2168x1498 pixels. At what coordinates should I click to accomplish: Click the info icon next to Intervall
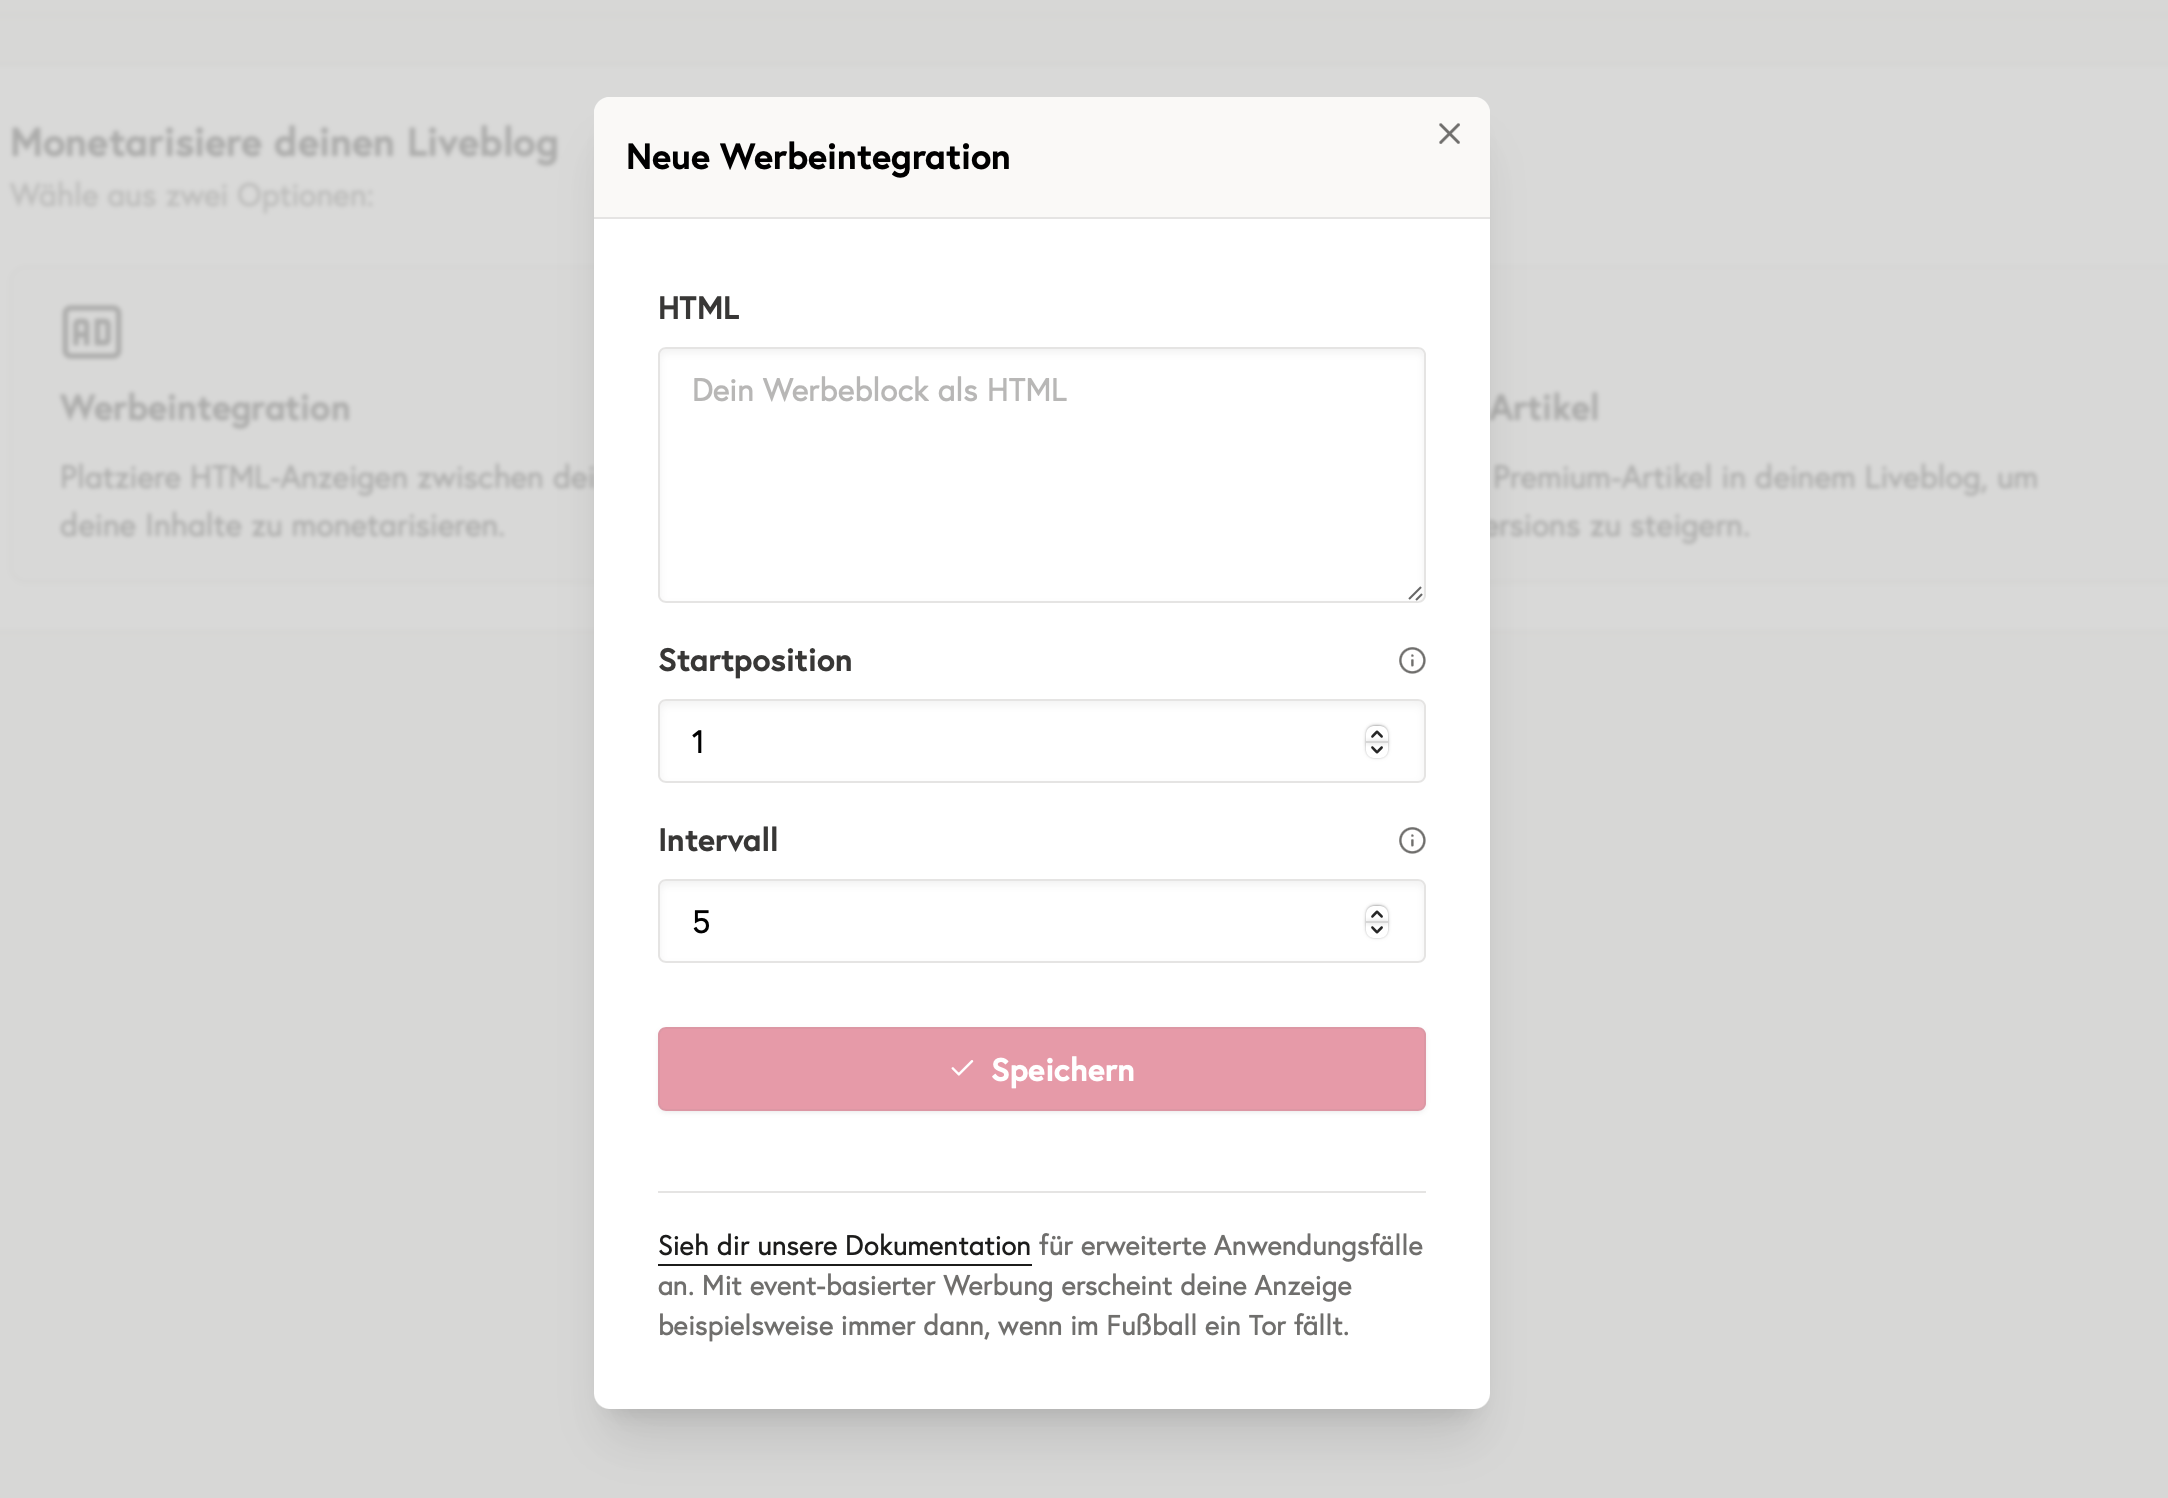tap(1411, 840)
